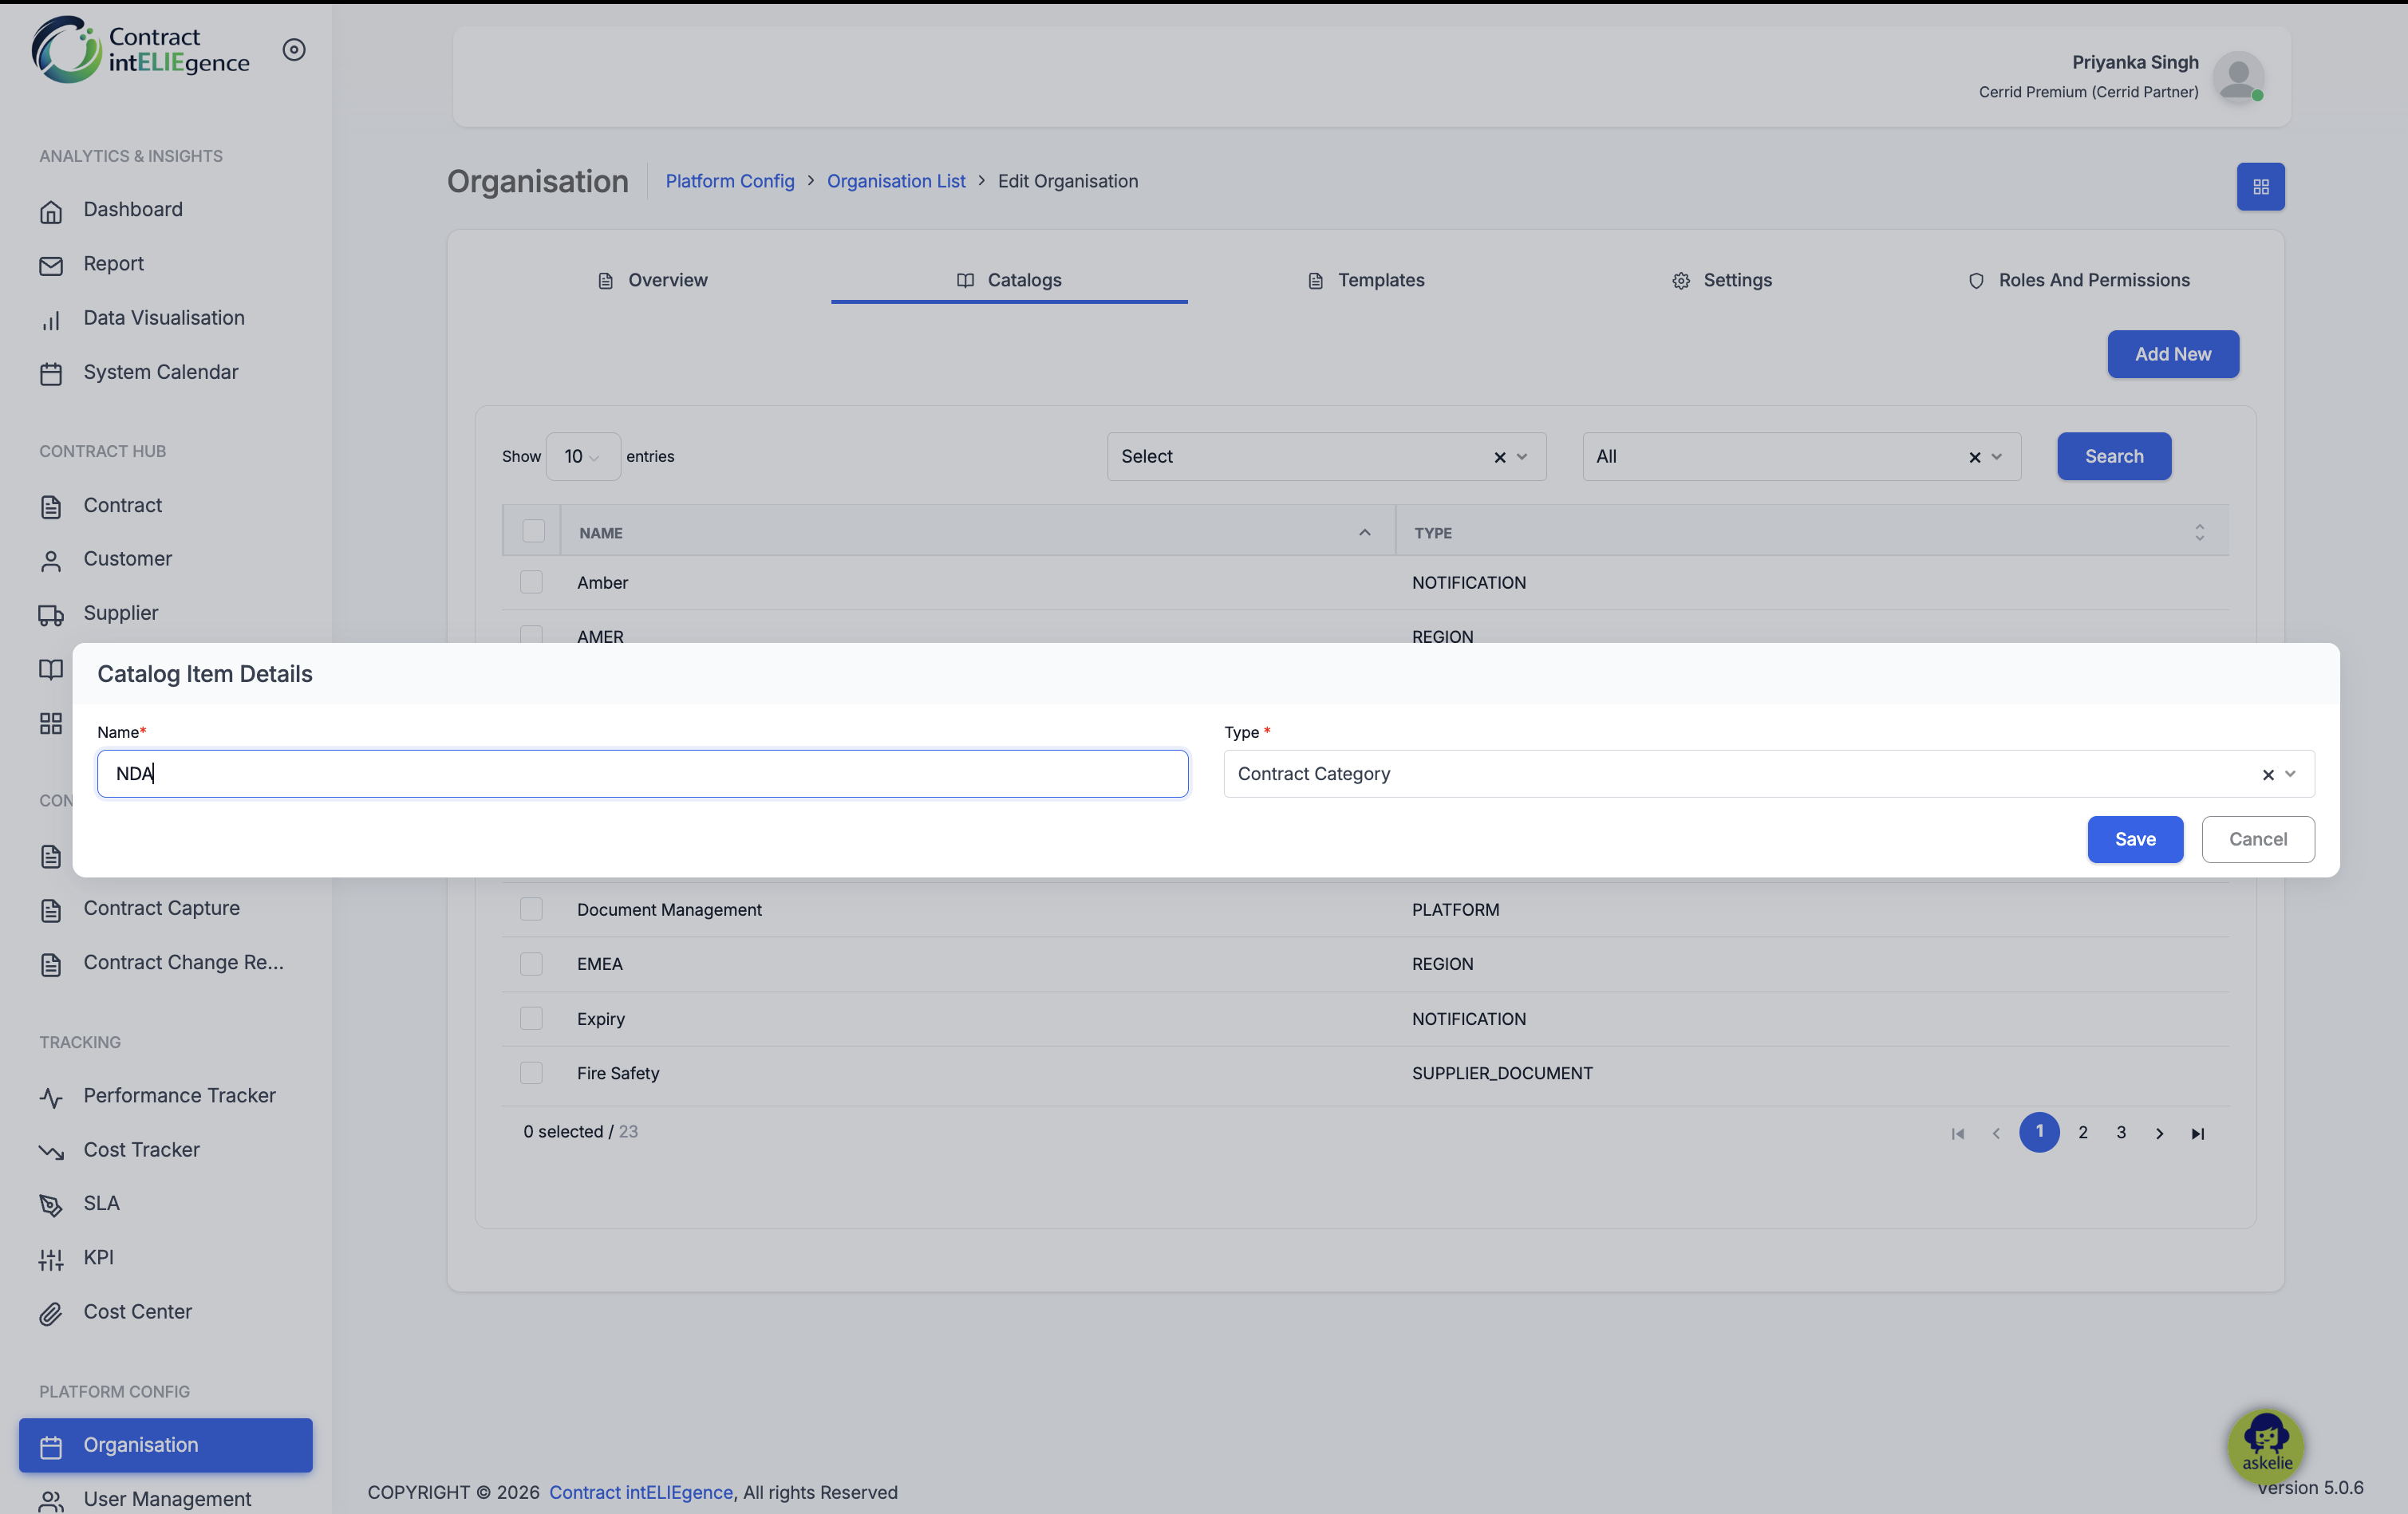2408x1514 pixels.
Task: Switch to the Templates tab
Action: tap(1366, 280)
